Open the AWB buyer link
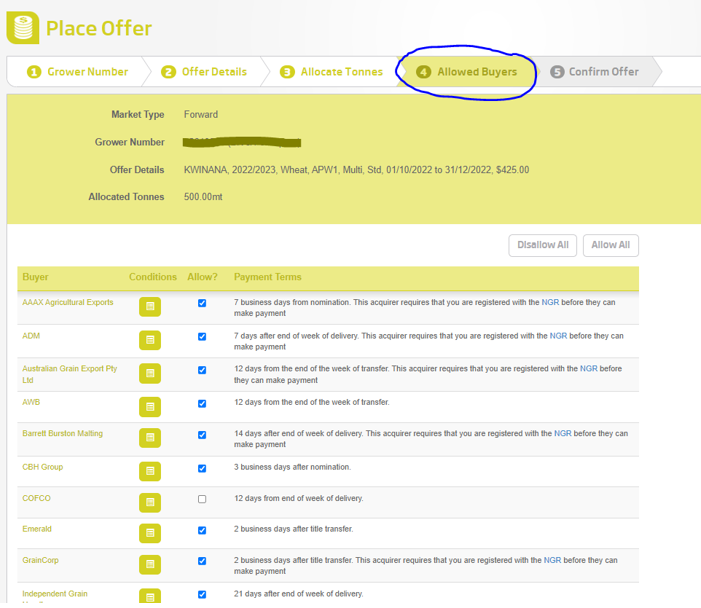This screenshot has height=608, width=701. point(31,402)
